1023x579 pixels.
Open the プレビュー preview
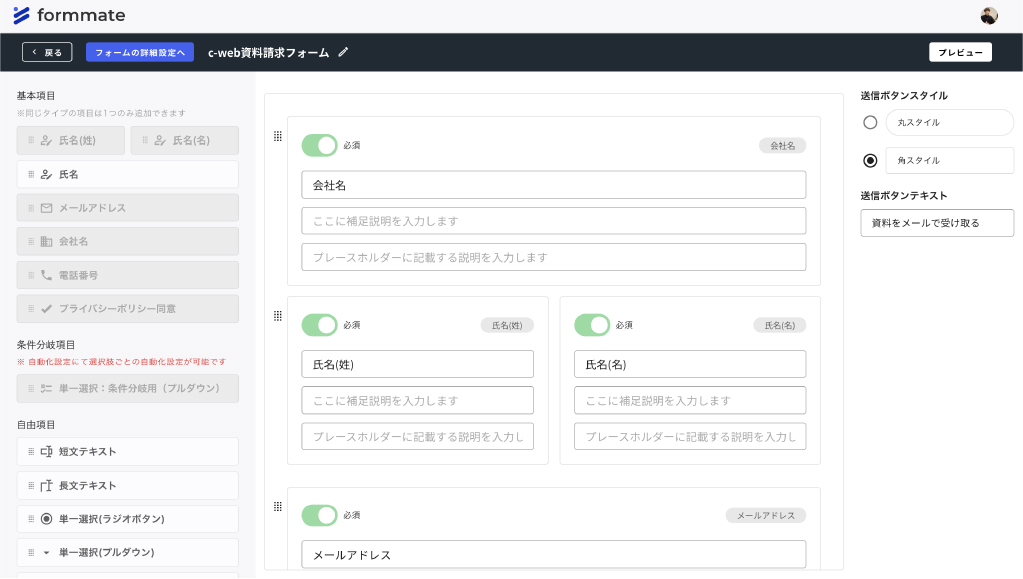(x=960, y=52)
